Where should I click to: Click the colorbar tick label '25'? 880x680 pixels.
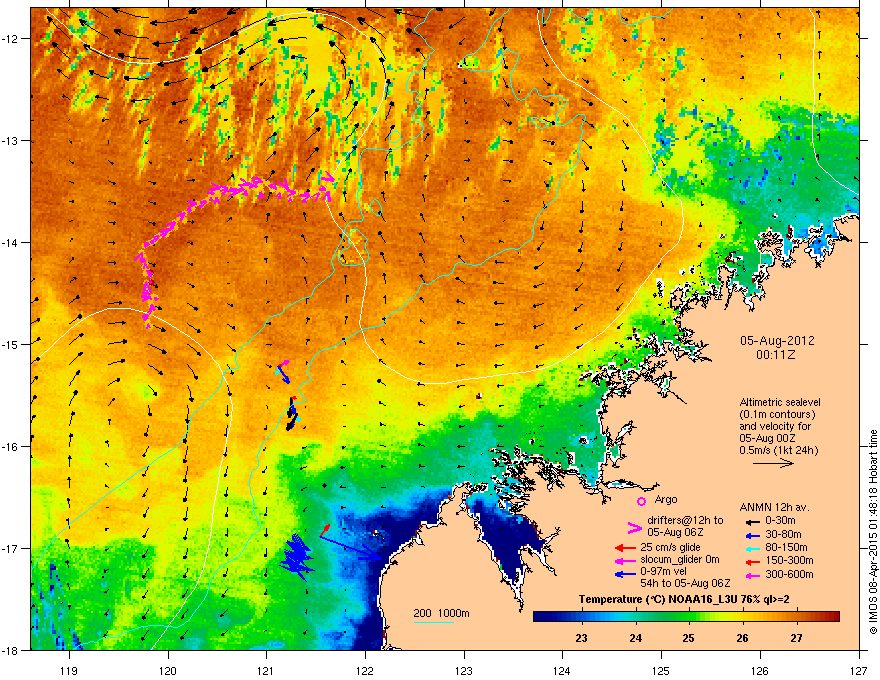[x=689, y=638]
